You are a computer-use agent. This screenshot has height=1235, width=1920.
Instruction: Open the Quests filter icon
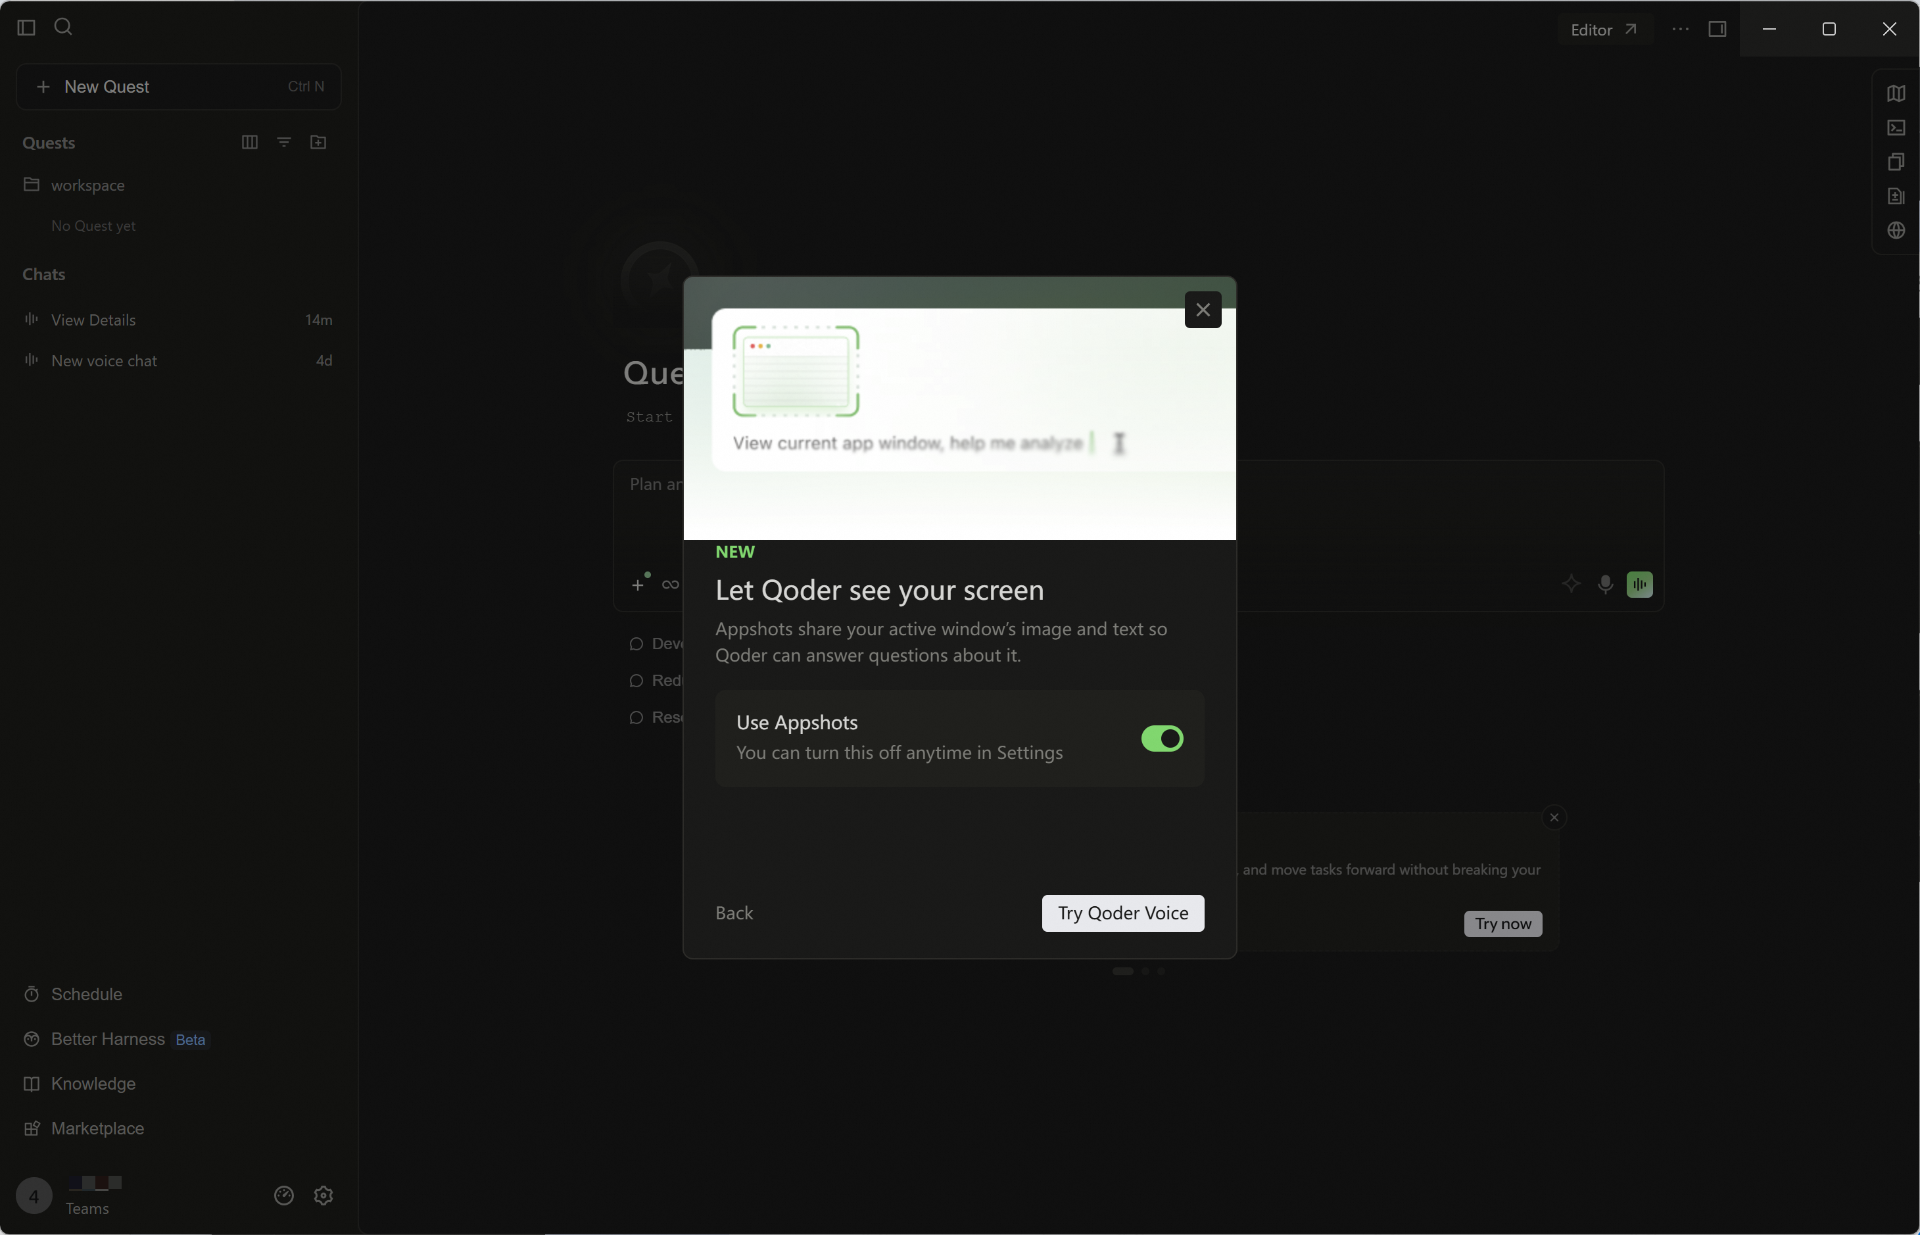[x=284, y=142]
